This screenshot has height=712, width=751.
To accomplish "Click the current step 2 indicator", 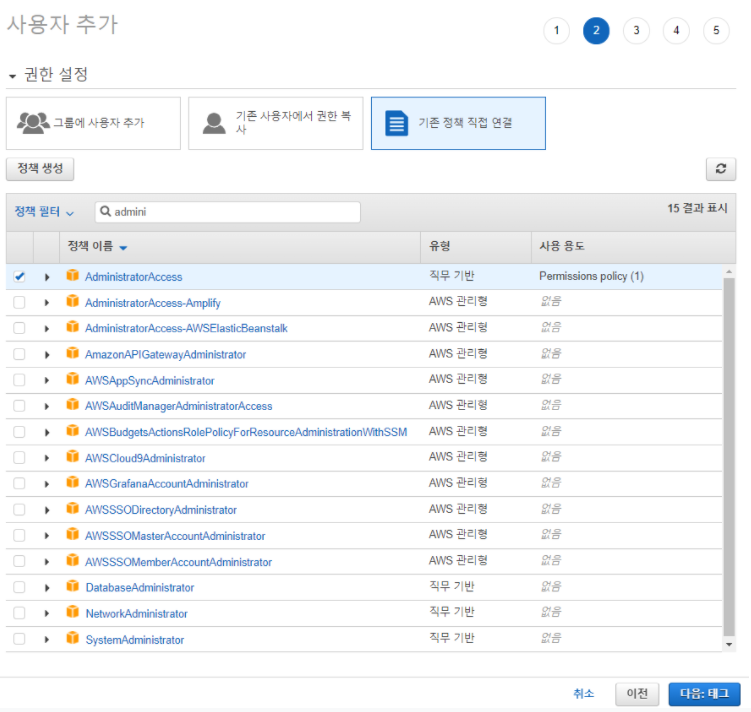I will tap(596, 31).
